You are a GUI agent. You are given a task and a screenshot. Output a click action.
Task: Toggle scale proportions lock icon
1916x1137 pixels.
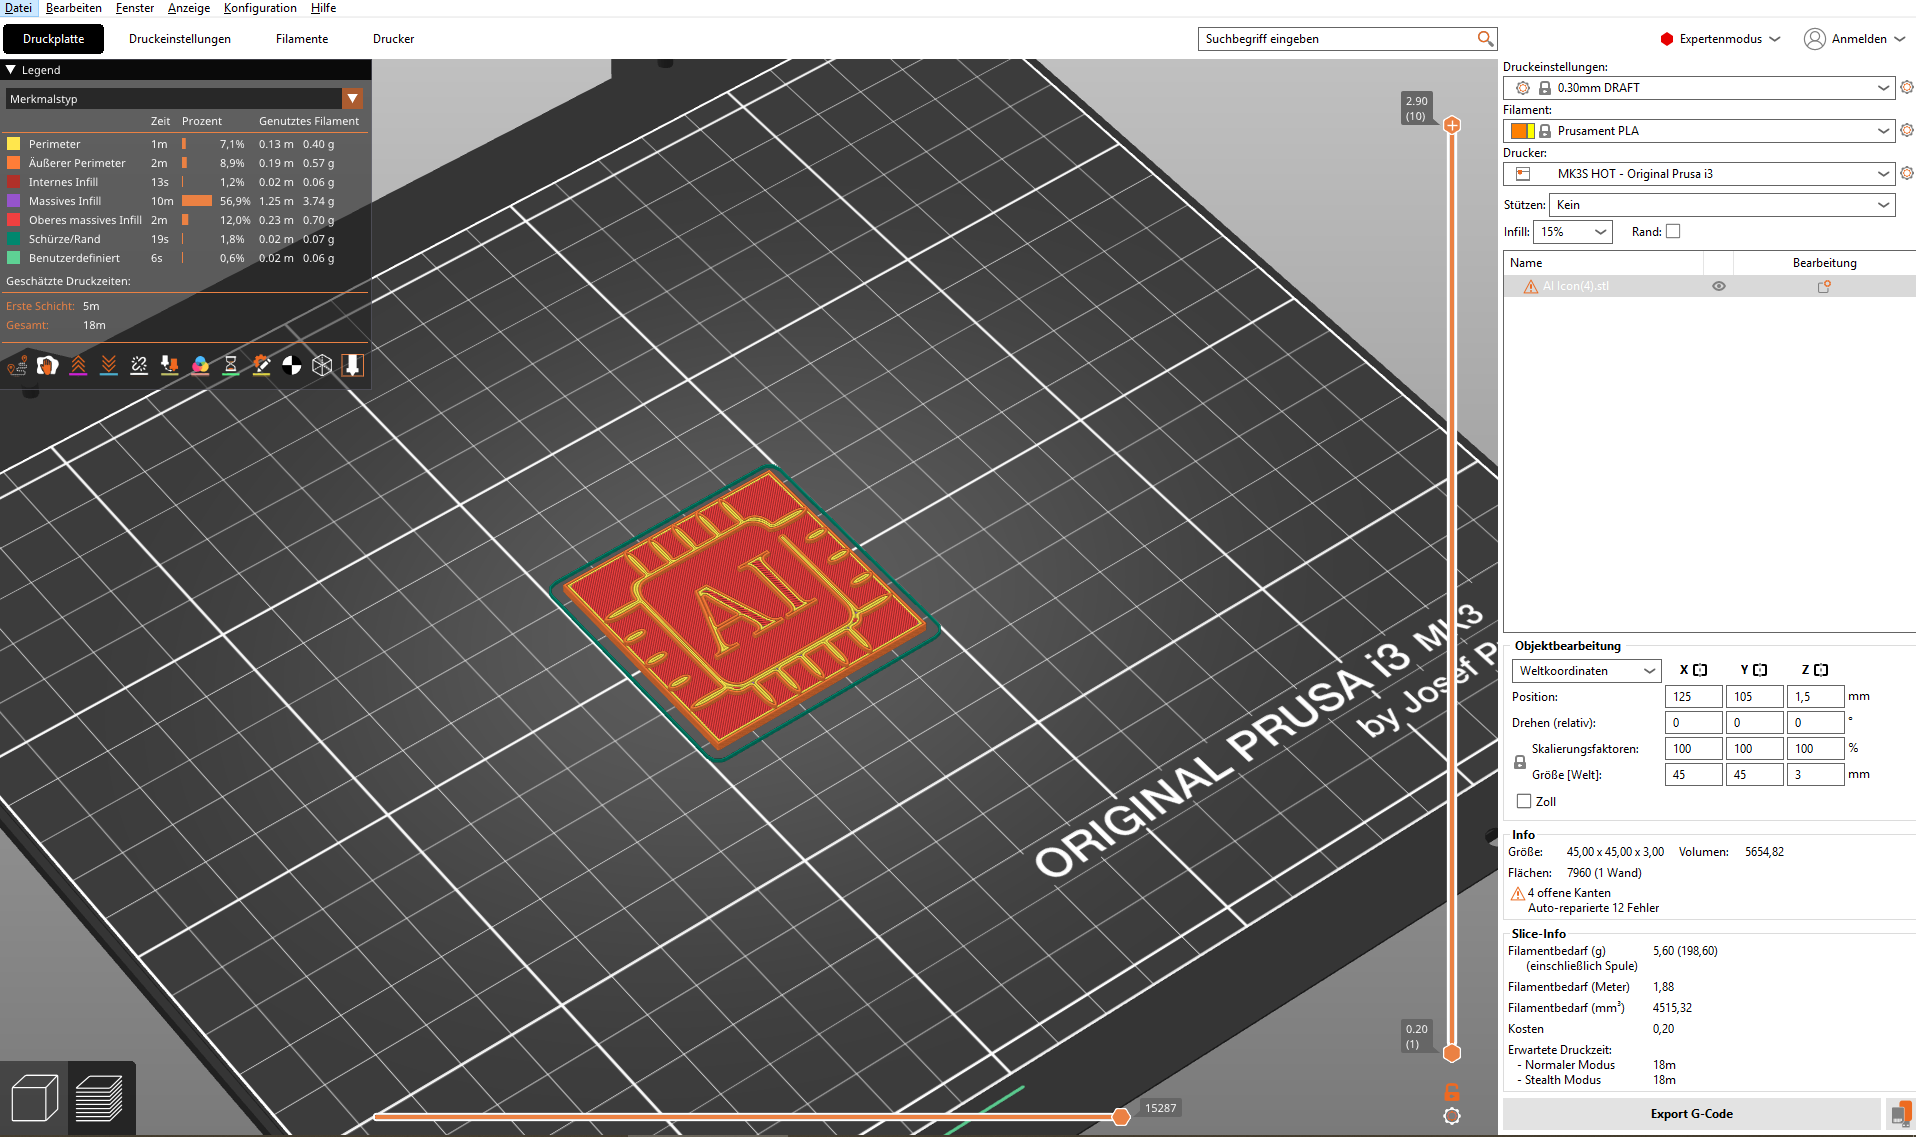coord(1520,762)
